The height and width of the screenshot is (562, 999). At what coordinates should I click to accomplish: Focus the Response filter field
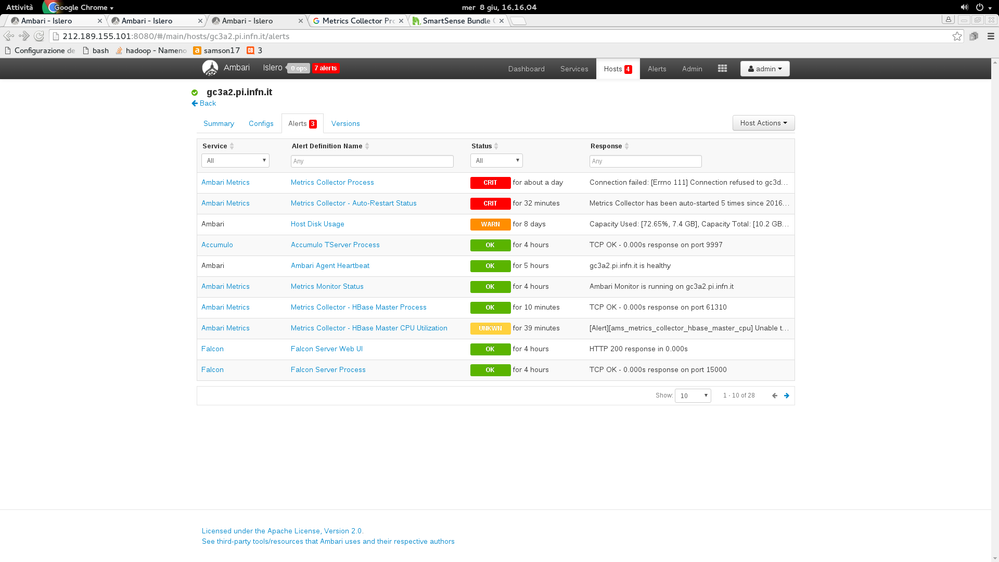click(x=645, y=161)
